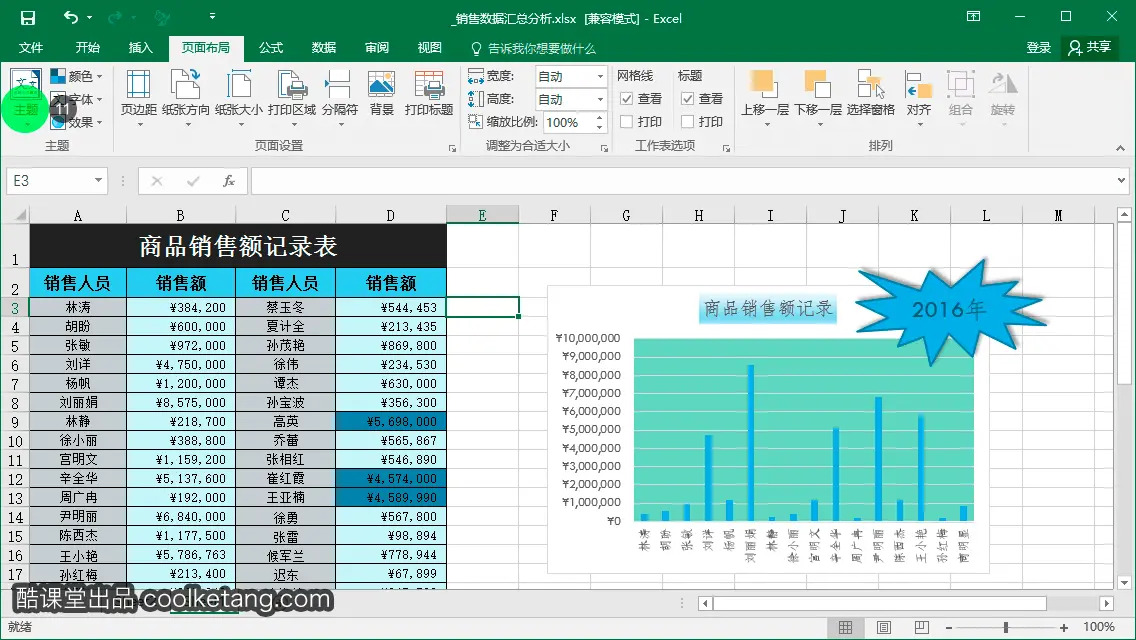This screenshot has height=640, width=1136.
Task: Click the zoom out minus icon
Action: (x=949, y=628)
